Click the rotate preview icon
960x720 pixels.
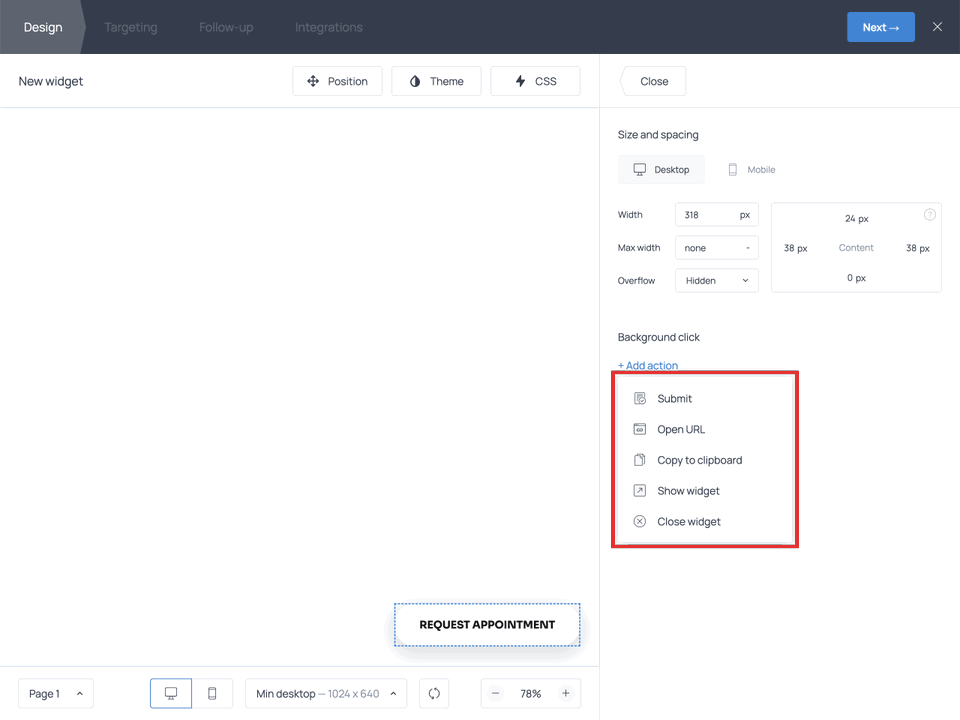pos(434,694)
